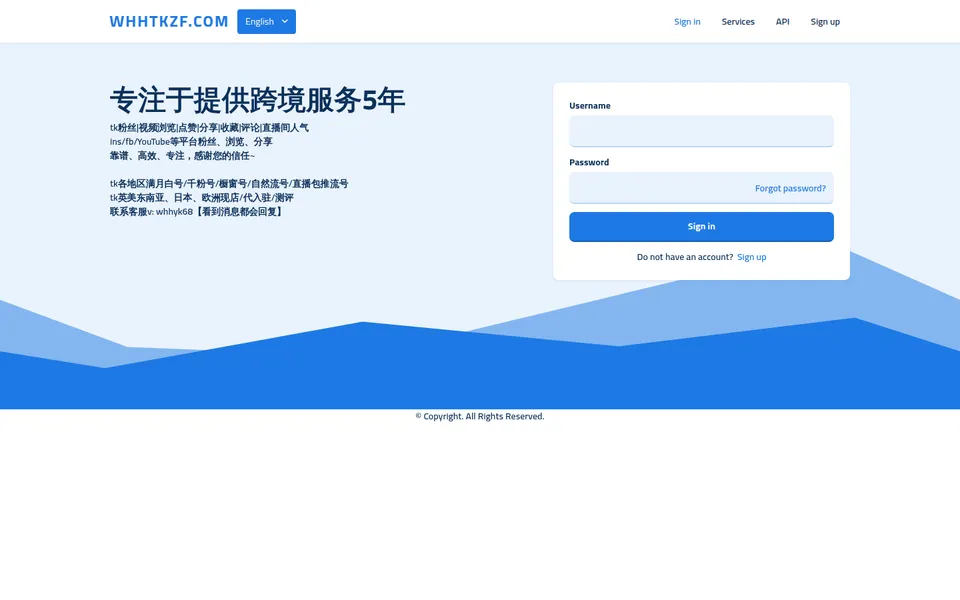The width and height of the screenshot is (960, 600).
Task: Open the English language dropdown
Action: tap(266, 21)
